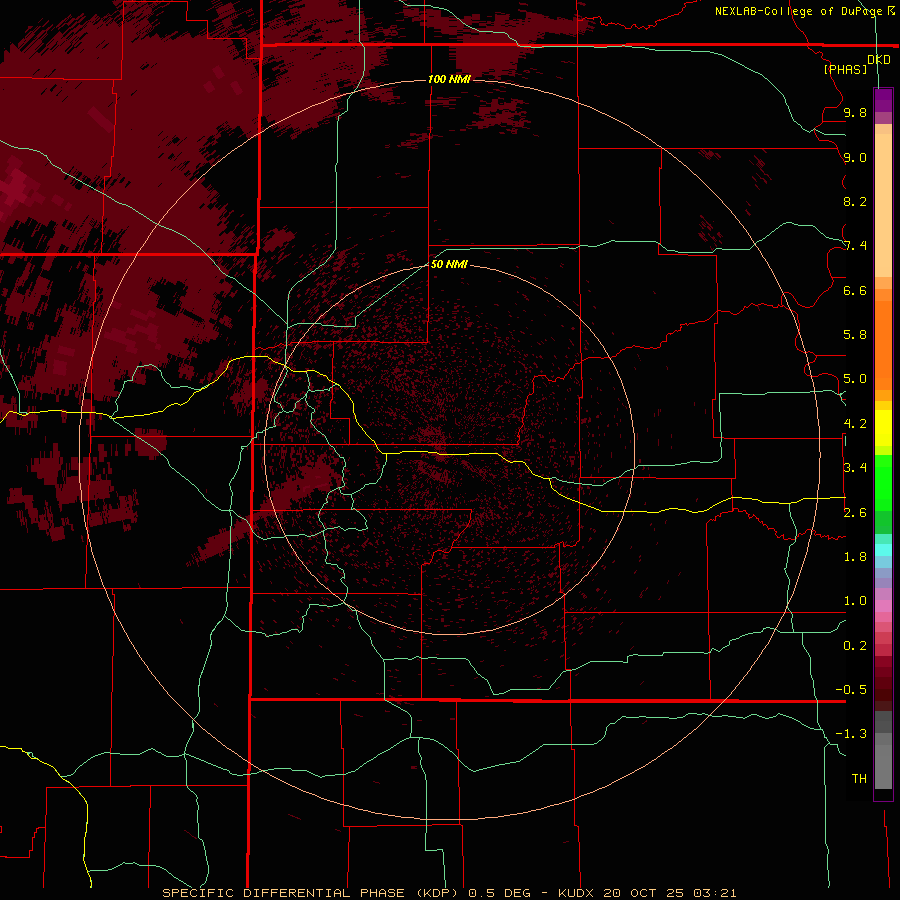
Task: Click the 9.0 value on the legend
Action: (x=855, y=157)
